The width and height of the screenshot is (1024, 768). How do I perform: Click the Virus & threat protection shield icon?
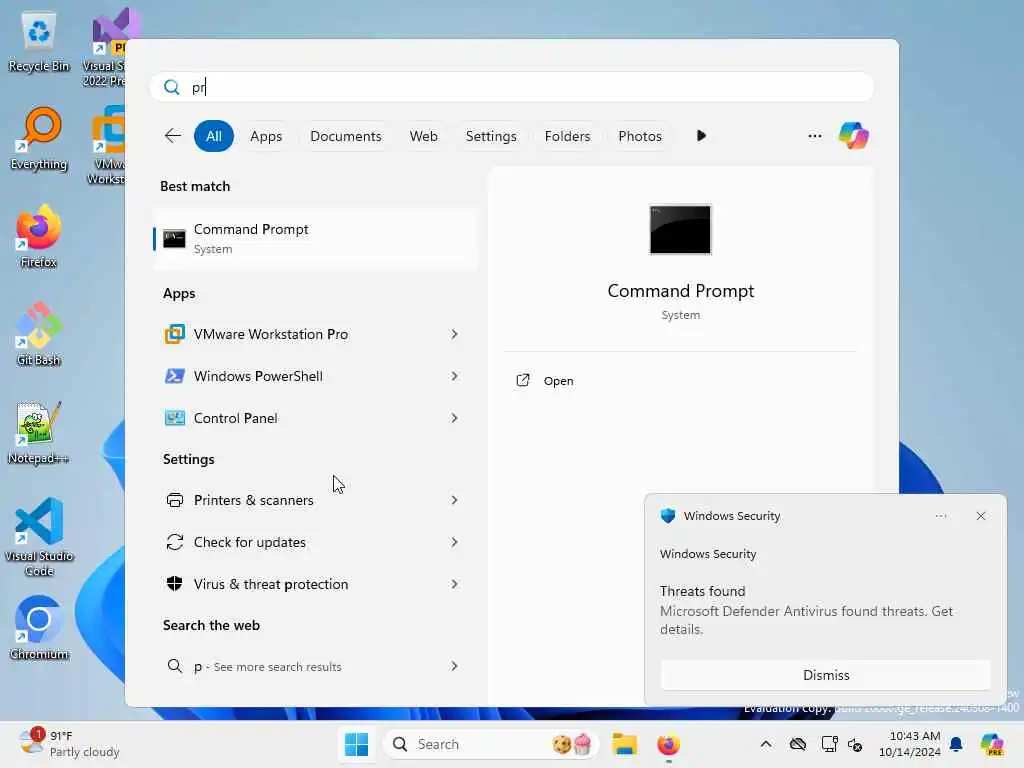pos(174,584)
